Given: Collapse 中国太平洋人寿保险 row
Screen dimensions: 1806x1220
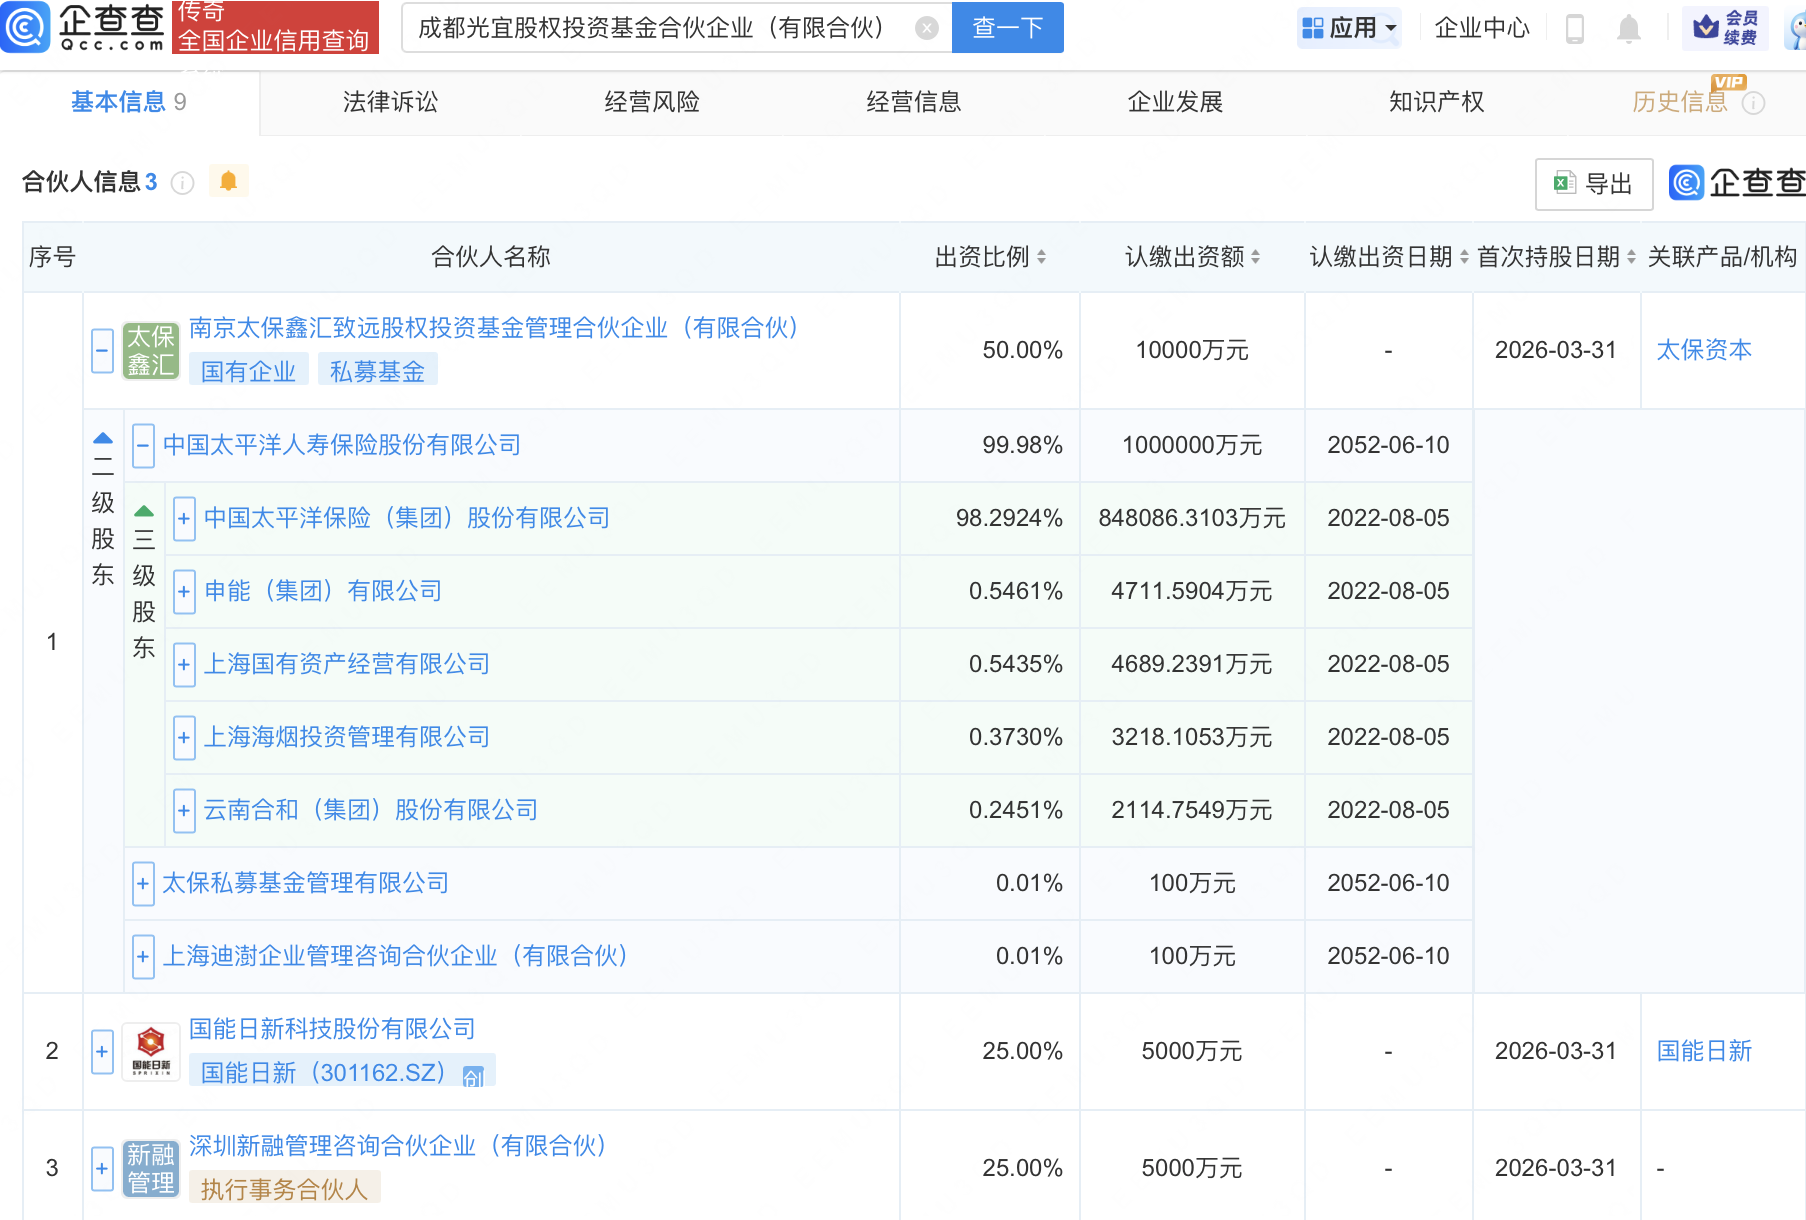Looking at the screenshot, I should pos(144,445).
